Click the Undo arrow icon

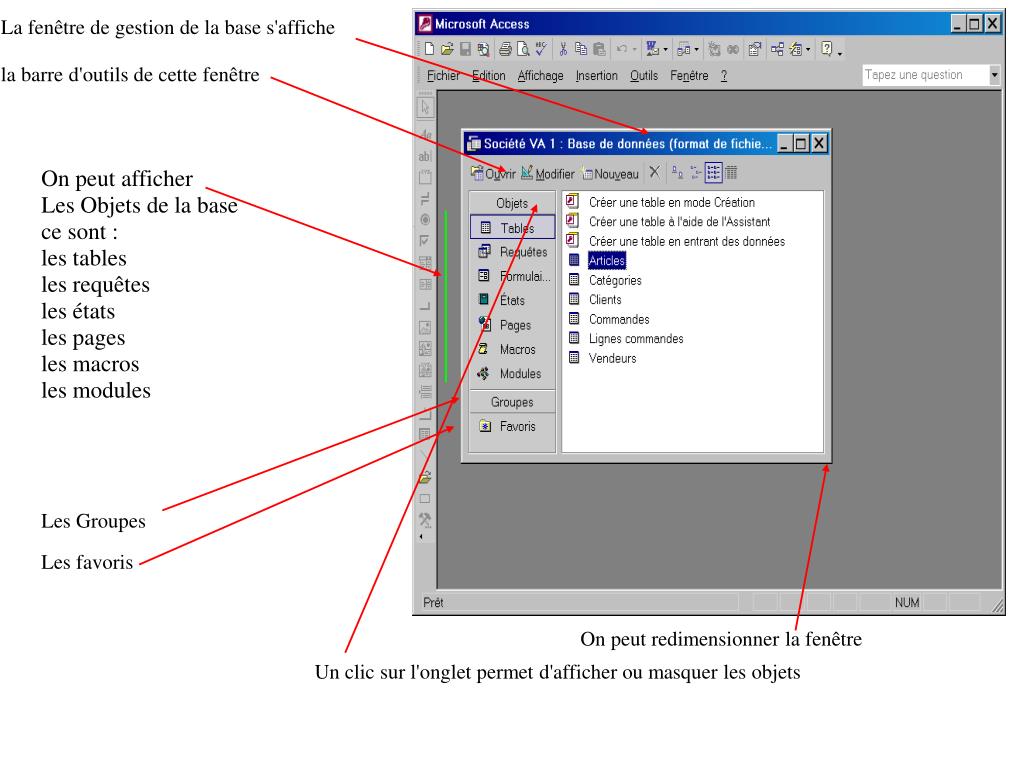point(622,48)
